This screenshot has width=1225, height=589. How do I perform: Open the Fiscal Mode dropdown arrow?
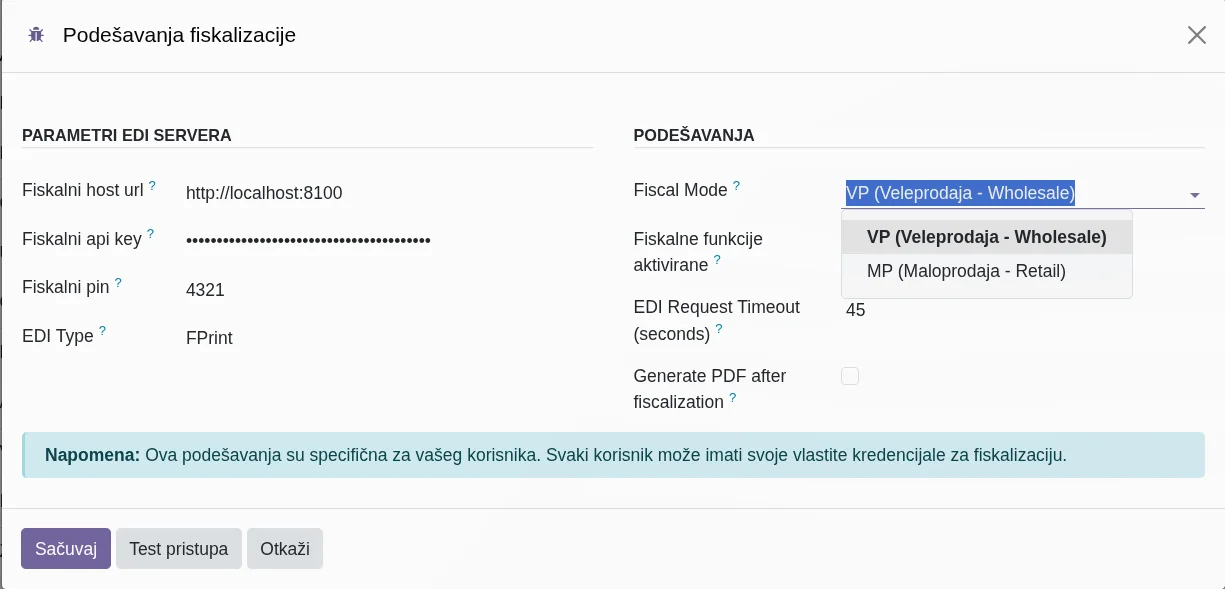point(1195,195)
